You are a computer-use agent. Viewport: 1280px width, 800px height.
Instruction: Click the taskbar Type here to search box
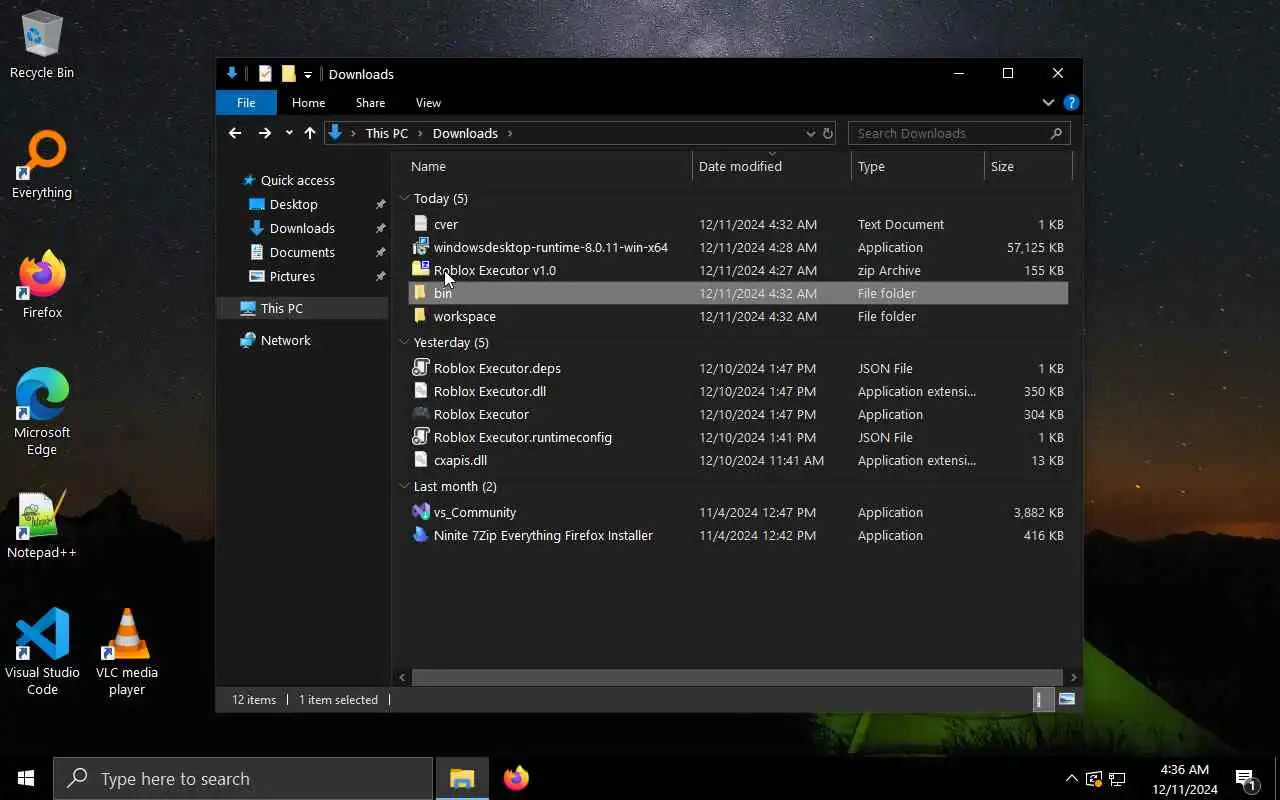243,778
